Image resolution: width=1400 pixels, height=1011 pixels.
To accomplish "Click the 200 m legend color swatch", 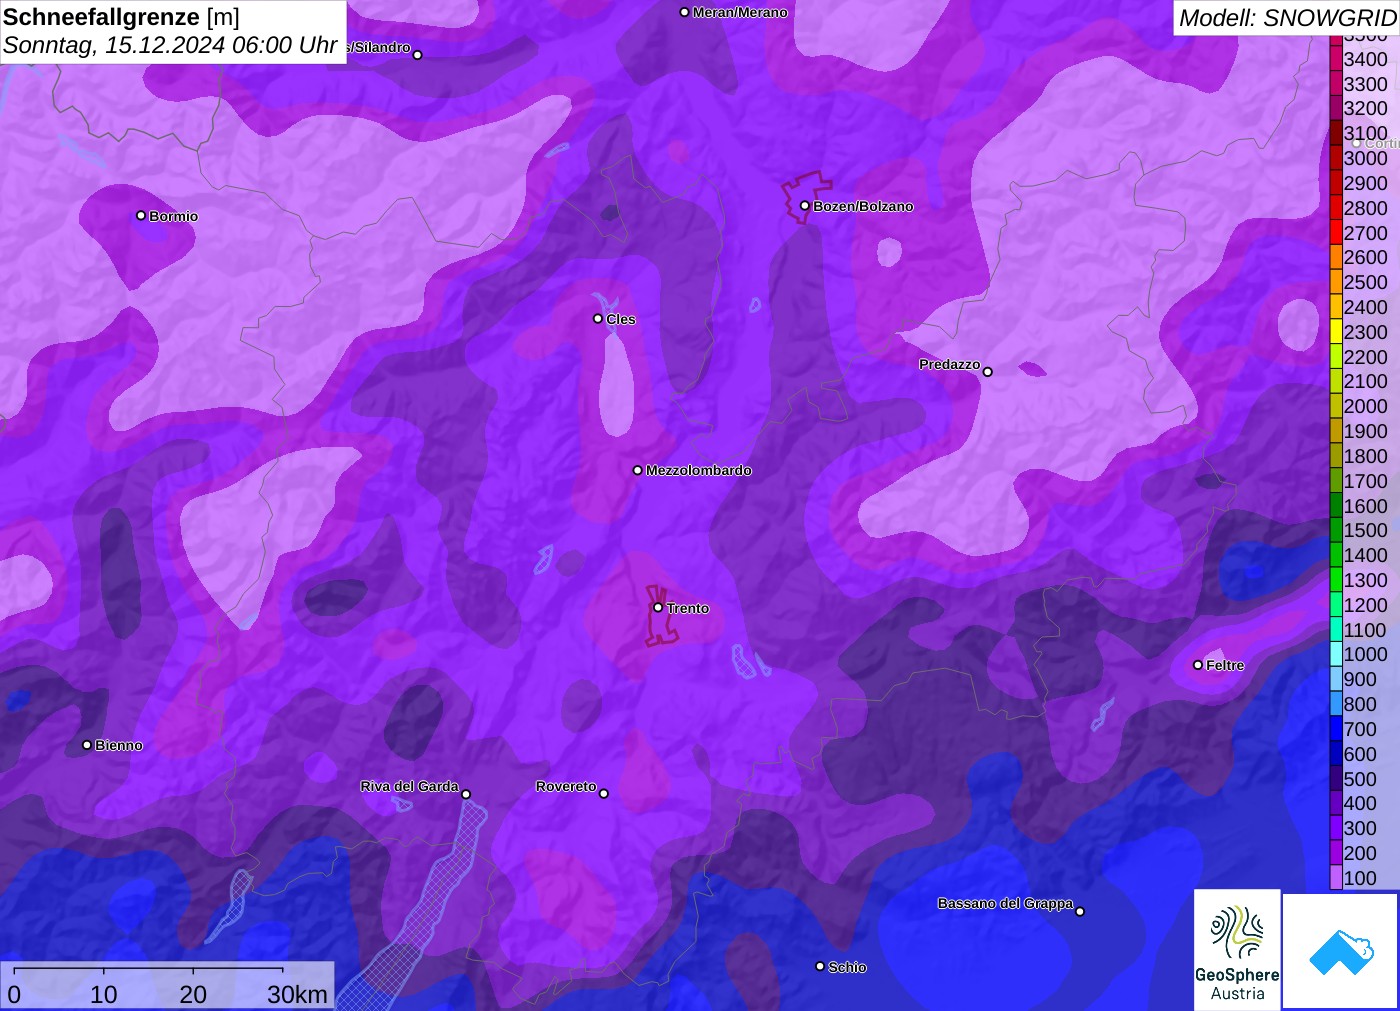I will click(1336, 853).
